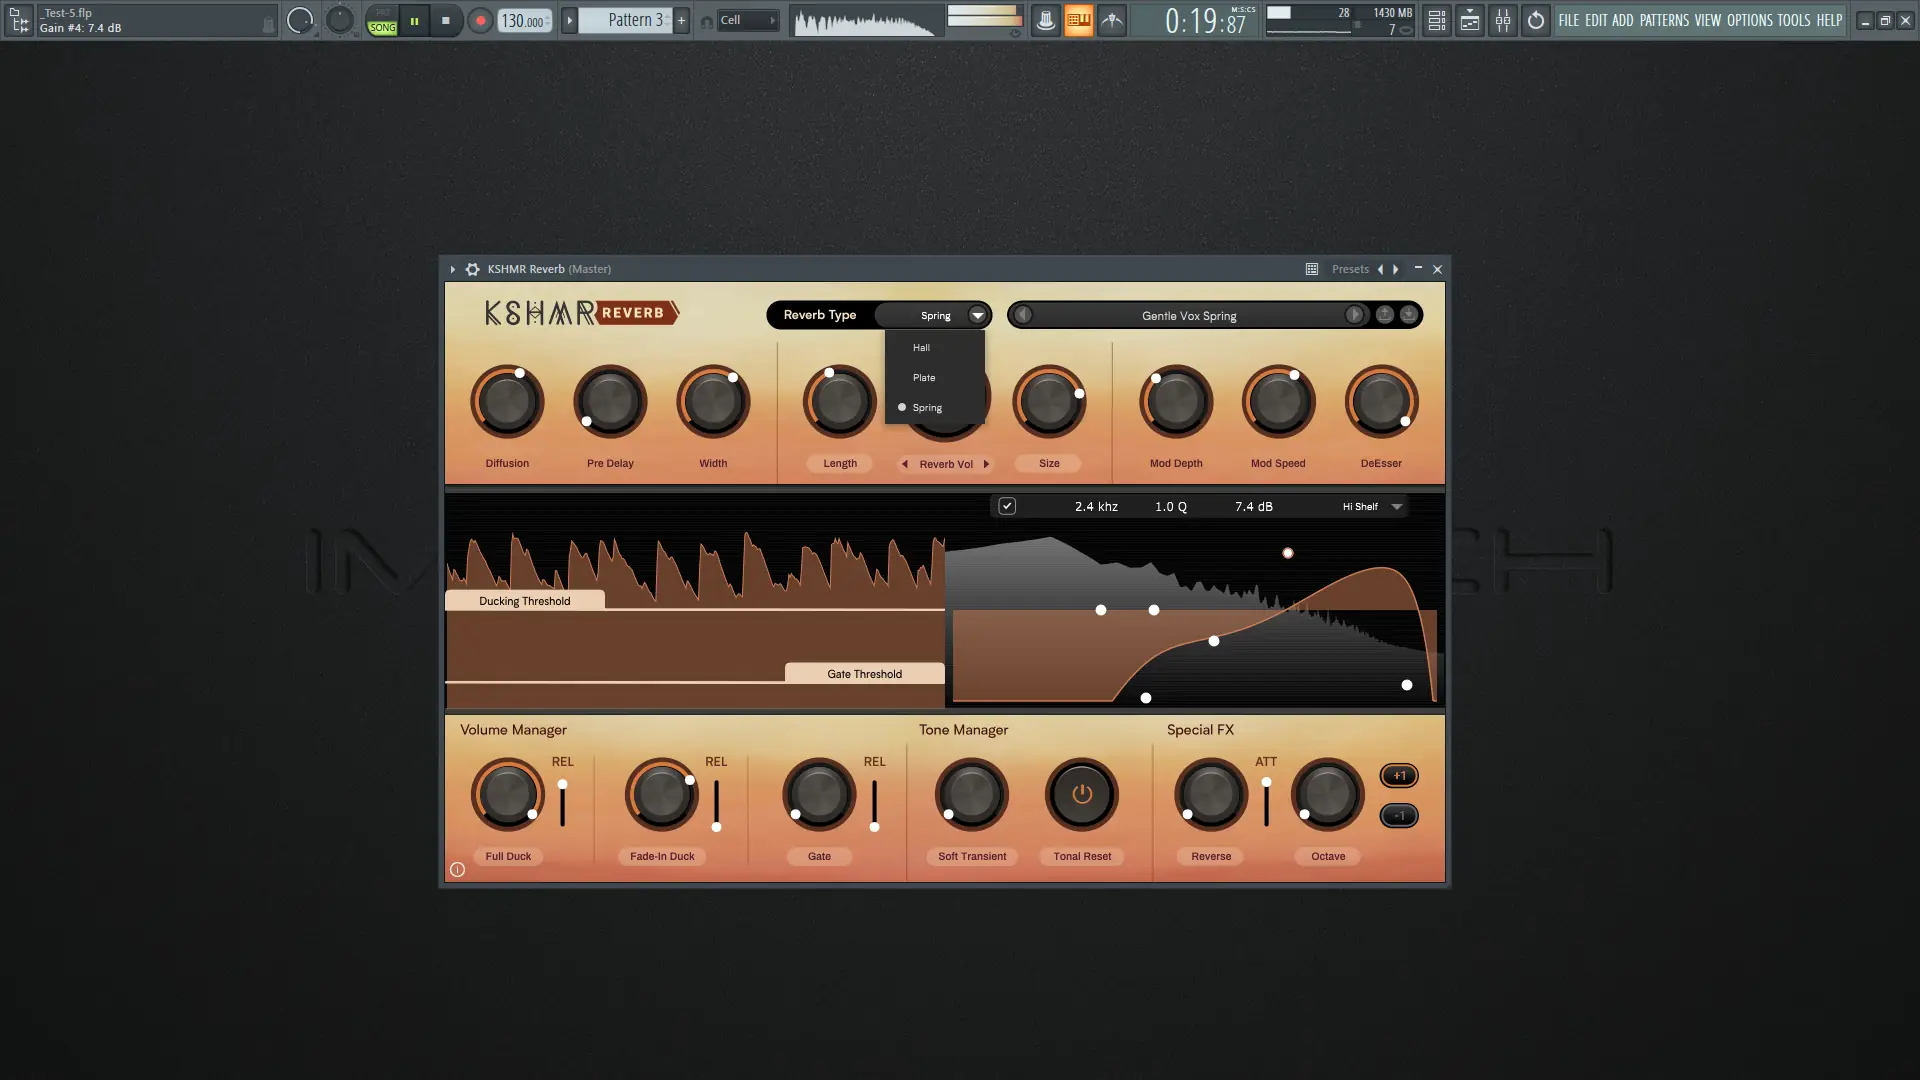
Task: Stop playback with the stop button
Action: (446, 20)
